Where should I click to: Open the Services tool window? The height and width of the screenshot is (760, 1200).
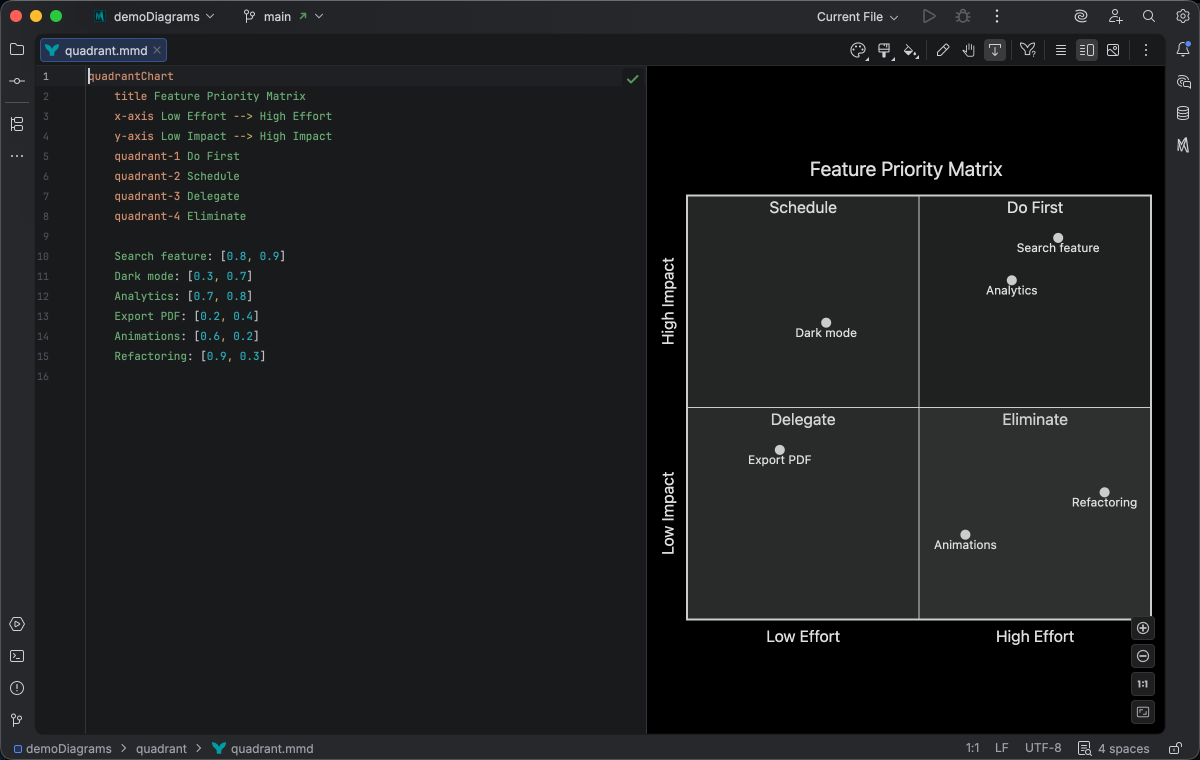click(x=17, y=624)
